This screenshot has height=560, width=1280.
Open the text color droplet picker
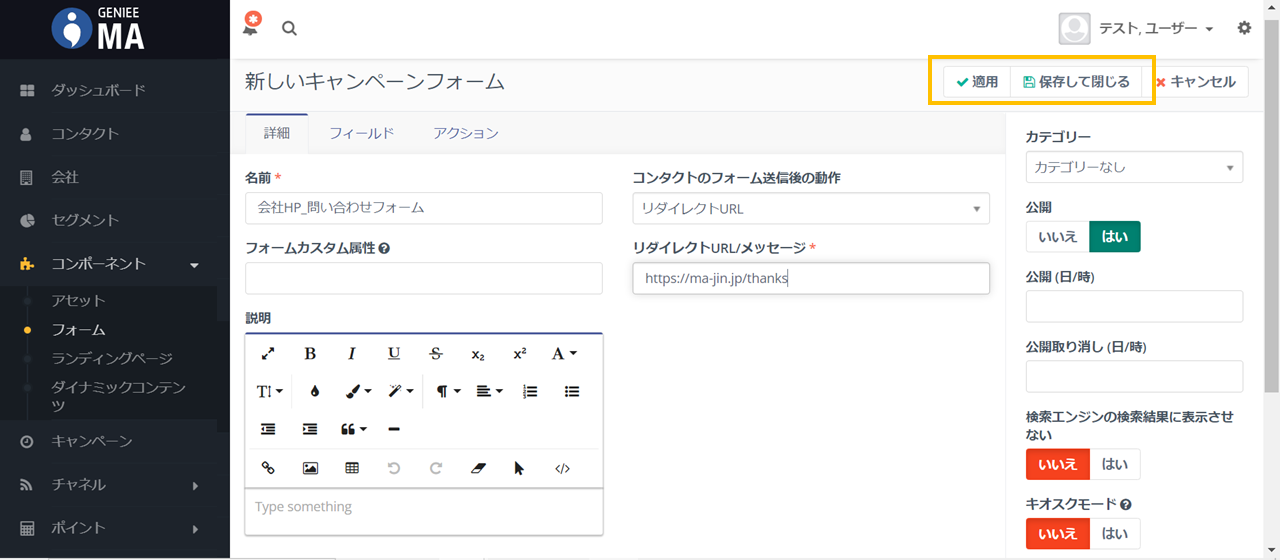click(314, 391)
